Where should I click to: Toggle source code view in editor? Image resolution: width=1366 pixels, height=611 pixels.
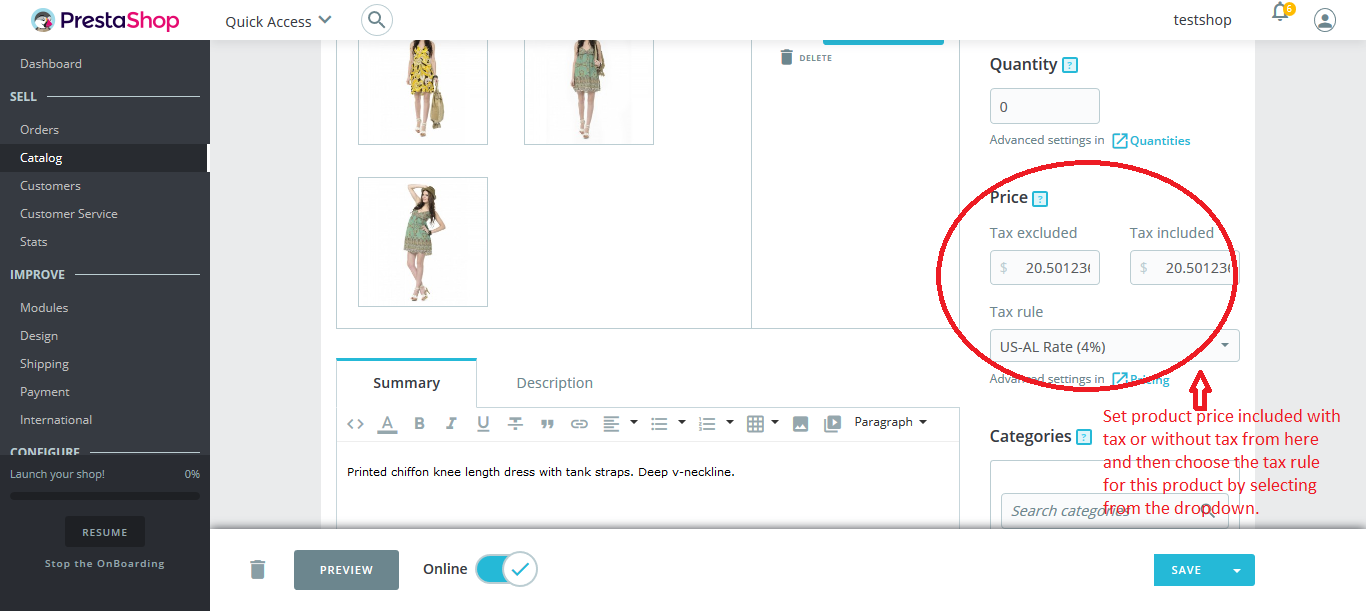click(x=355, y=424)
